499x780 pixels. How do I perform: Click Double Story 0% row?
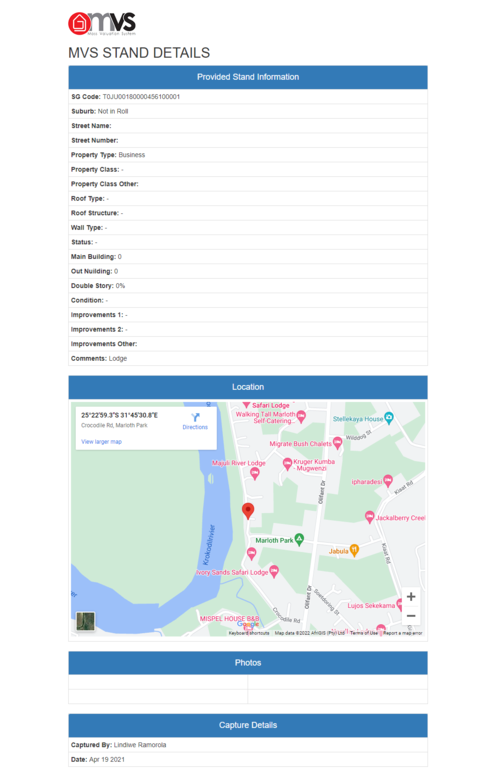point(248,286)
